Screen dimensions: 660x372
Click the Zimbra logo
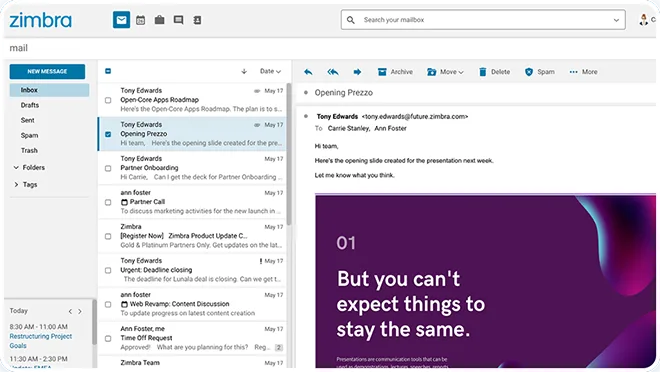coord(40,20)
